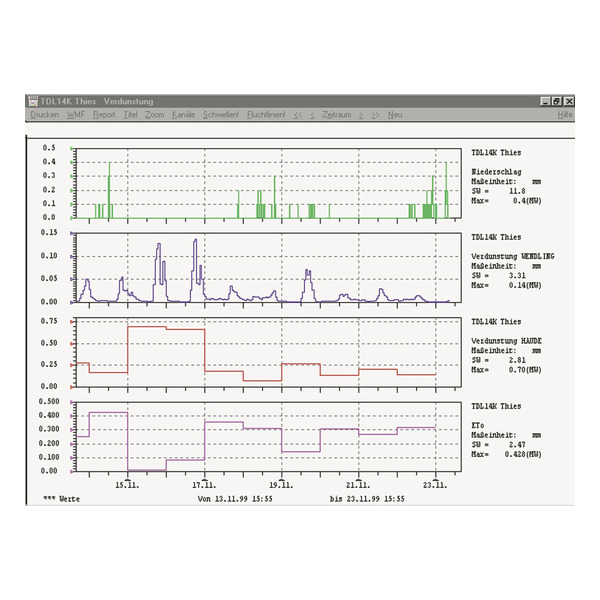Image resolution: width=600 pixels, height=600 pixels.
Task: Open the Kanäle channel menu
Action: [x=184, y=115]
